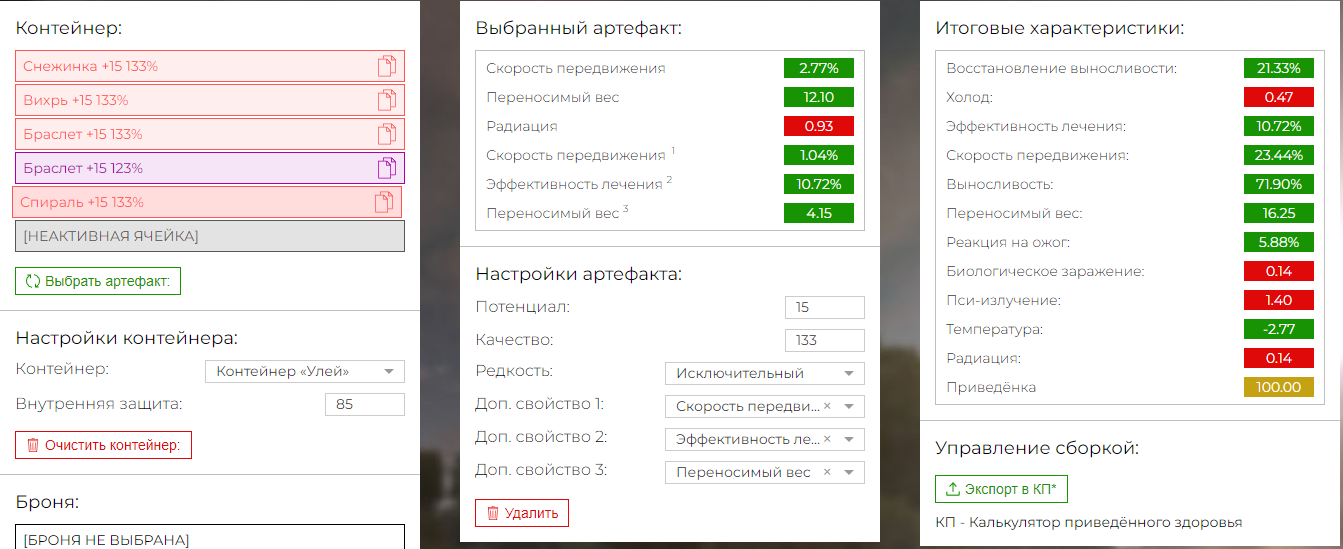Copy the Снежинка +15 133% artifact

click(386, 67)
